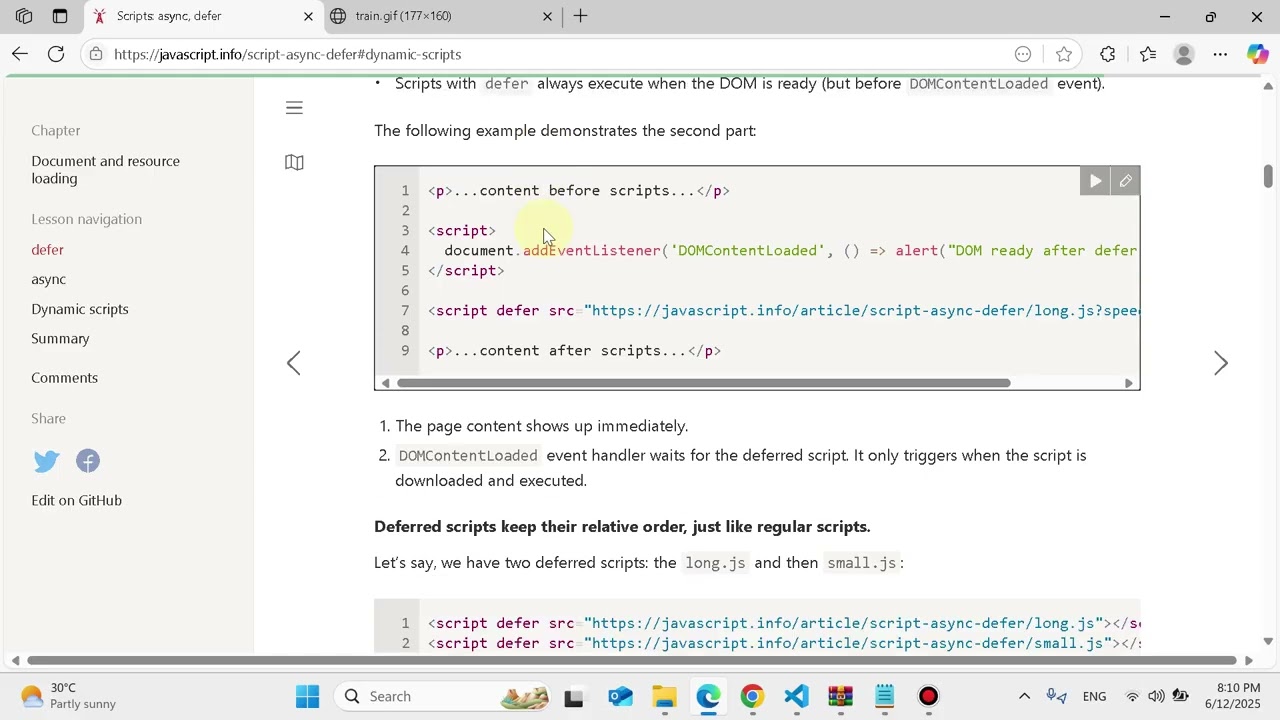The width and height of the screenshot is (1280, 720).
Task: Jump to Dynamic scripts section
Action: 80,309
